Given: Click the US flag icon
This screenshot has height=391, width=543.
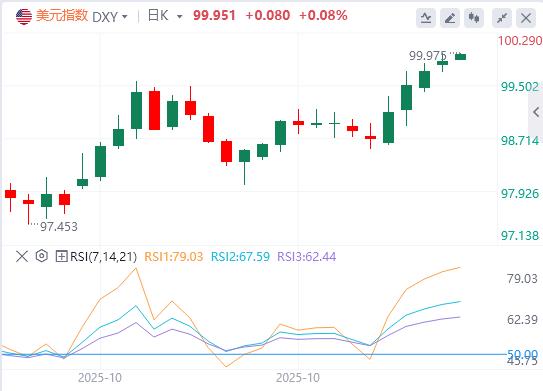Looking at the screenshot, I should pyautogui.click(x=24, y=16).
